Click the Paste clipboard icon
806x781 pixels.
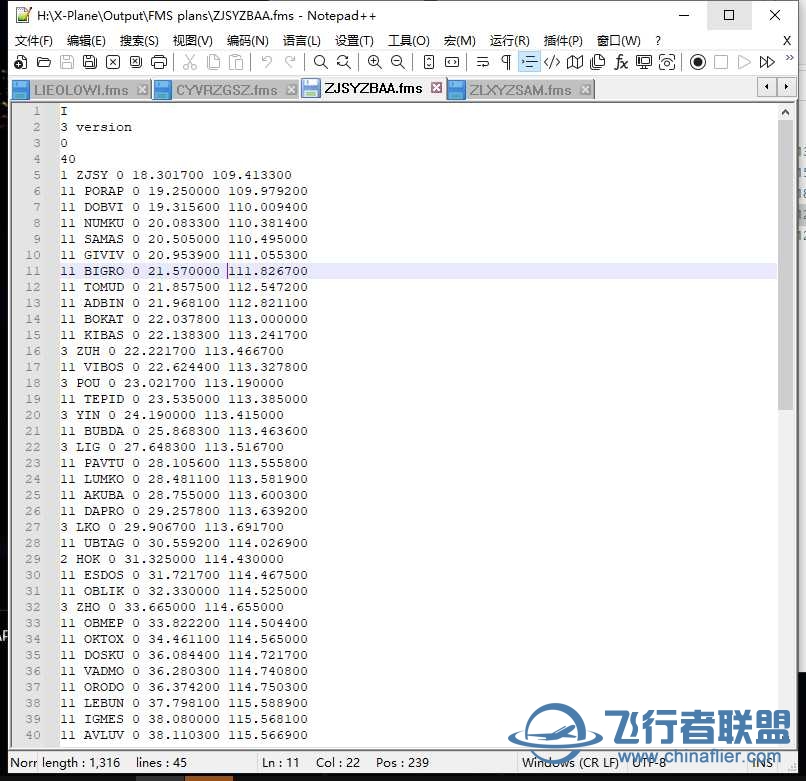pos(236,62)
